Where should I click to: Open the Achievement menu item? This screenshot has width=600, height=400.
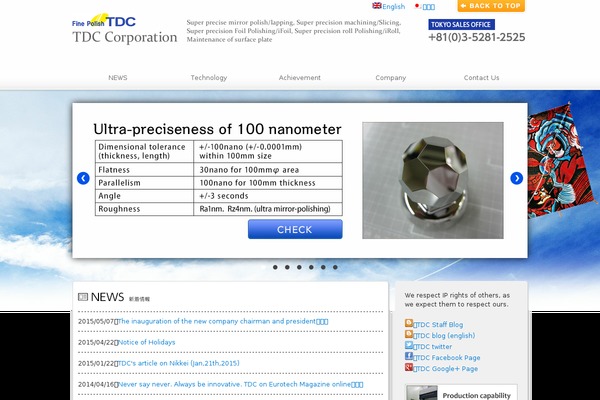tap(300, 78)
